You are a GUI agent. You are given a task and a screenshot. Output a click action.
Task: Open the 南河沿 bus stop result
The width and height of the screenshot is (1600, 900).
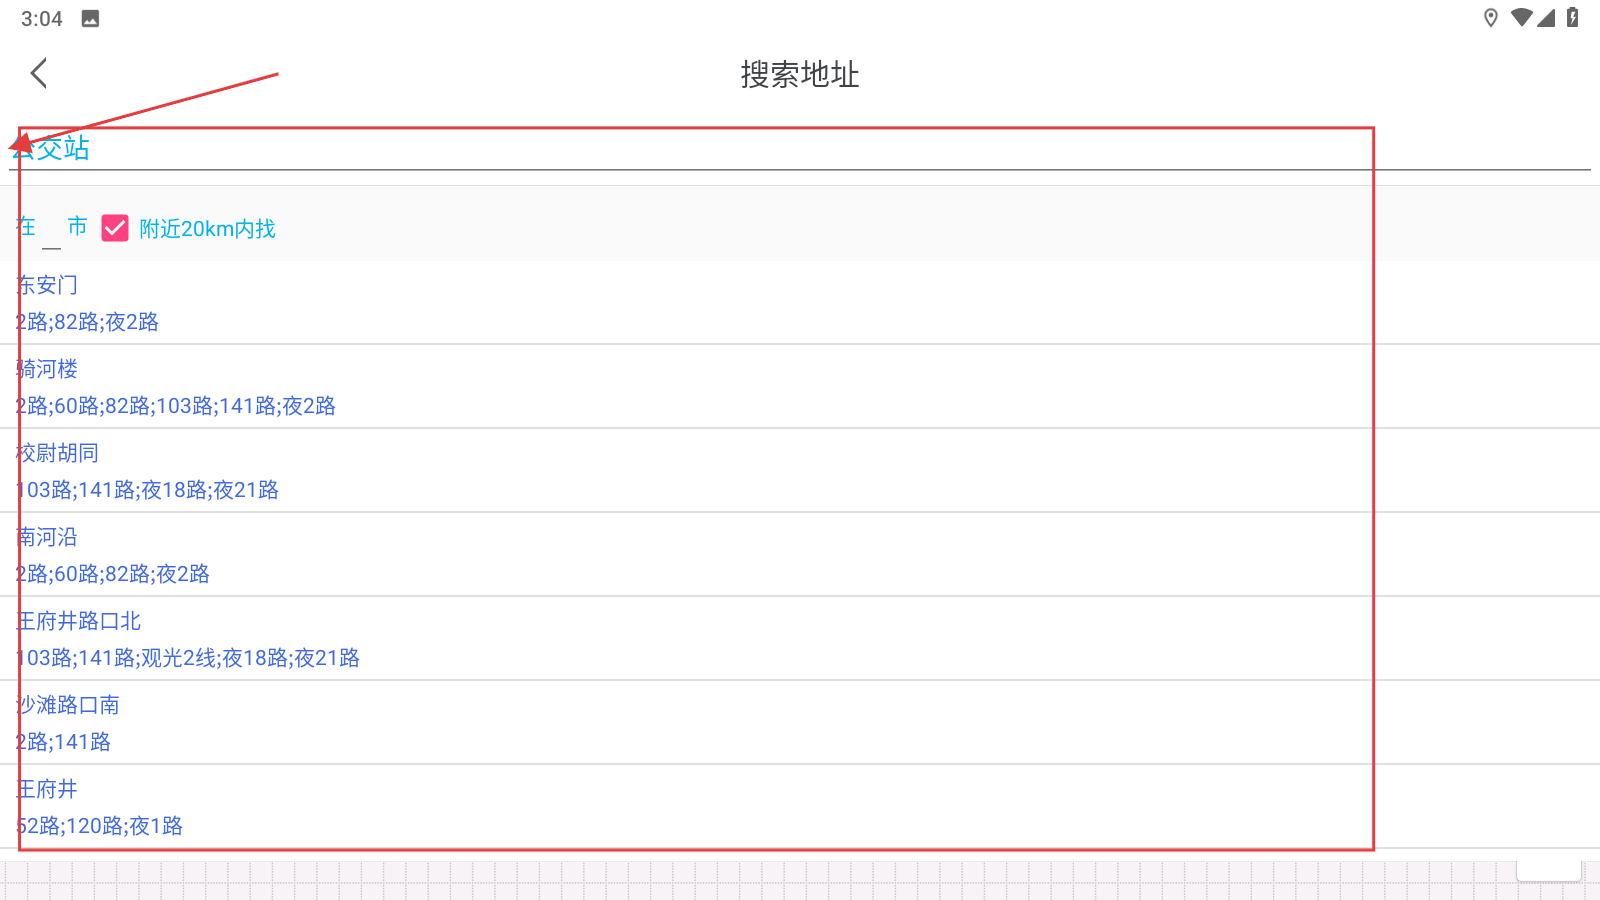point(800,555)
